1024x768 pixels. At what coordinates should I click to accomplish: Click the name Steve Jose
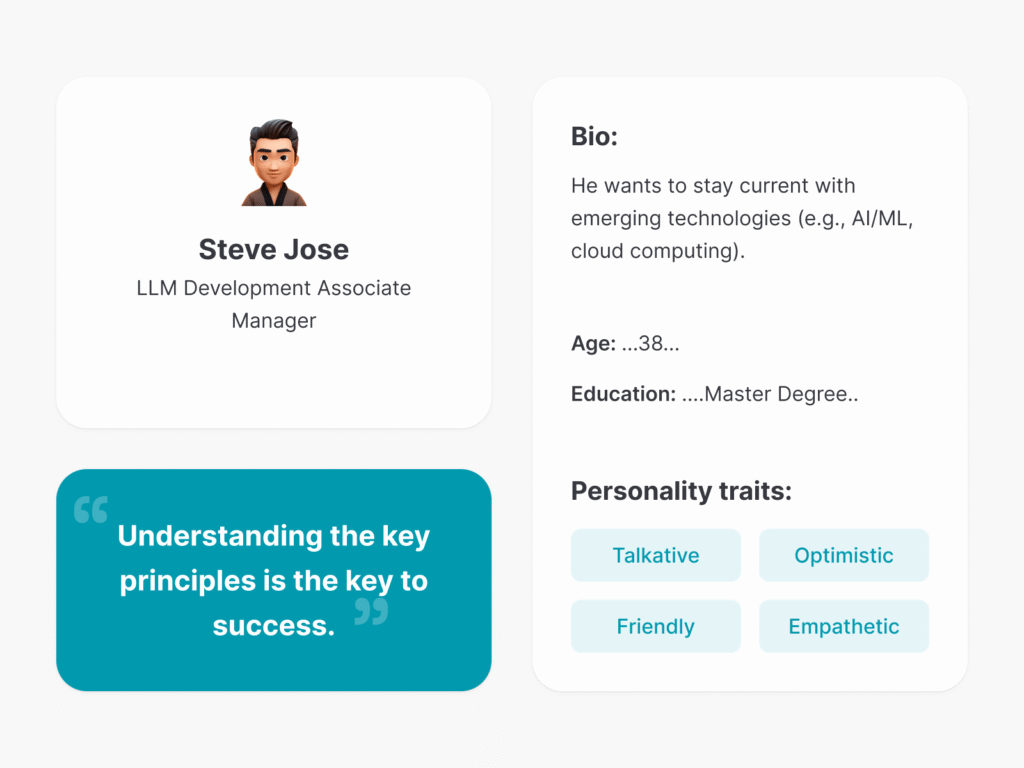(274, 249)
